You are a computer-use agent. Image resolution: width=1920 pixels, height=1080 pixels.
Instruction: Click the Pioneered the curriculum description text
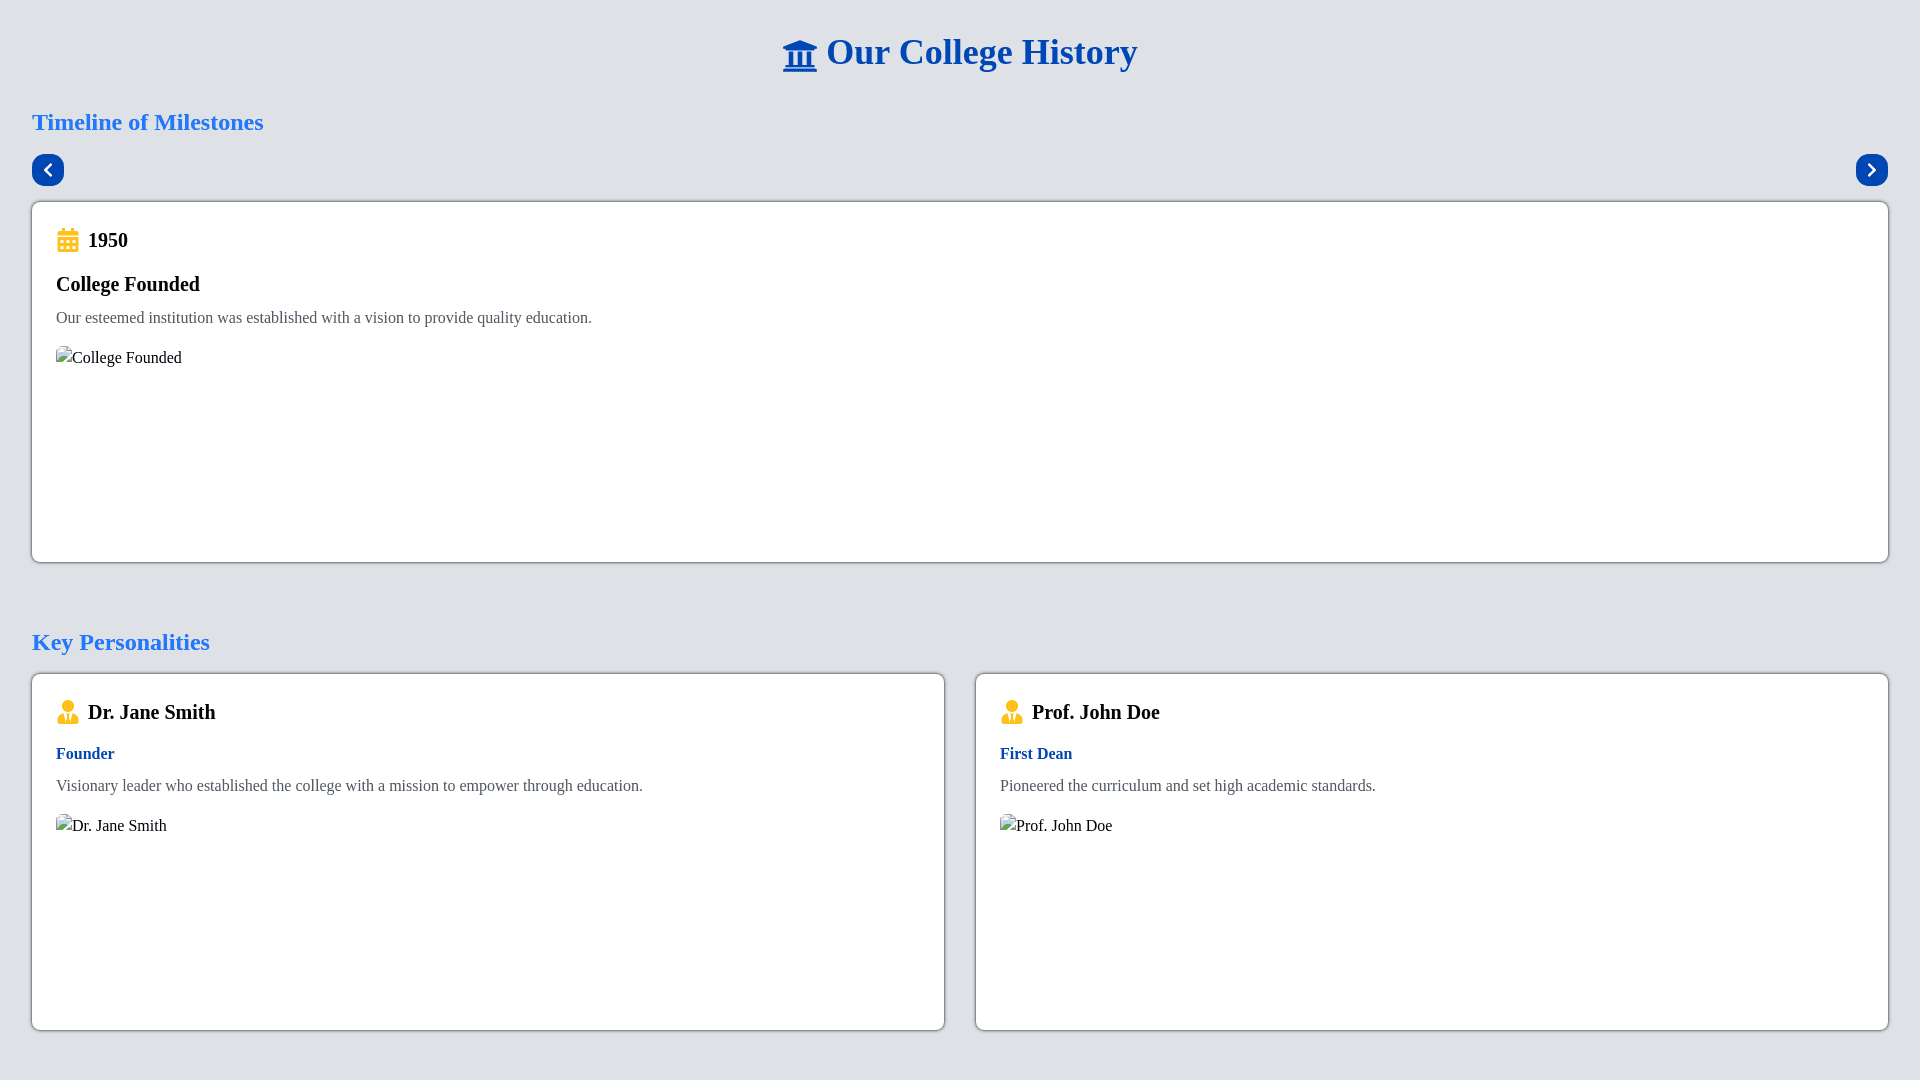pos(1187,786)
